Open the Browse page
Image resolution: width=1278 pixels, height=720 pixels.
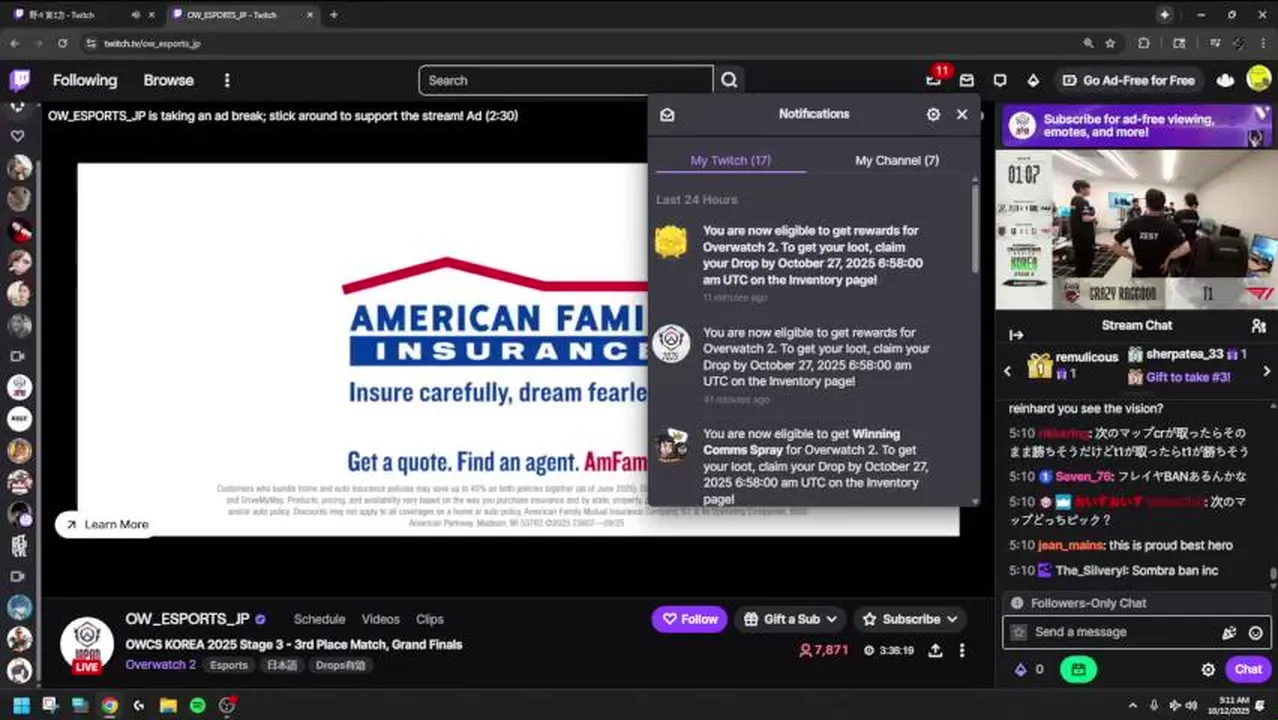[x=168, y=80]
